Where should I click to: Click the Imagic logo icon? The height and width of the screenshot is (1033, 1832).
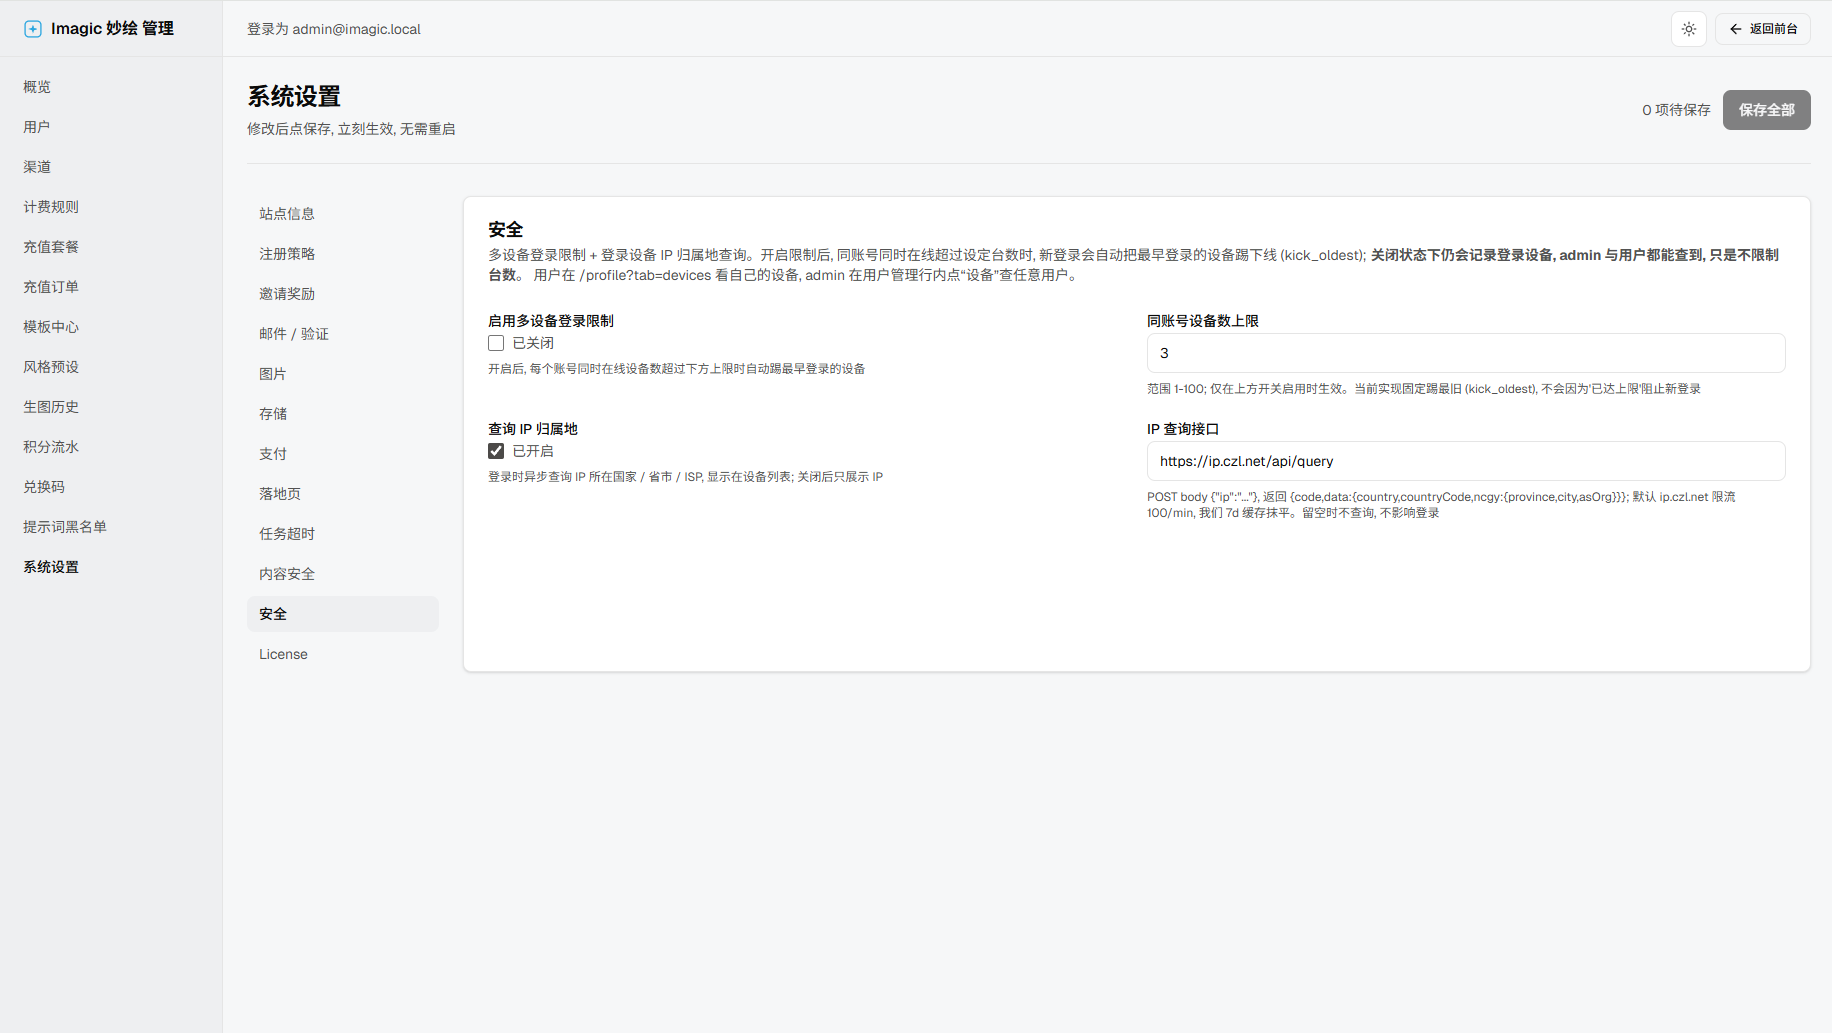(33, 29)
